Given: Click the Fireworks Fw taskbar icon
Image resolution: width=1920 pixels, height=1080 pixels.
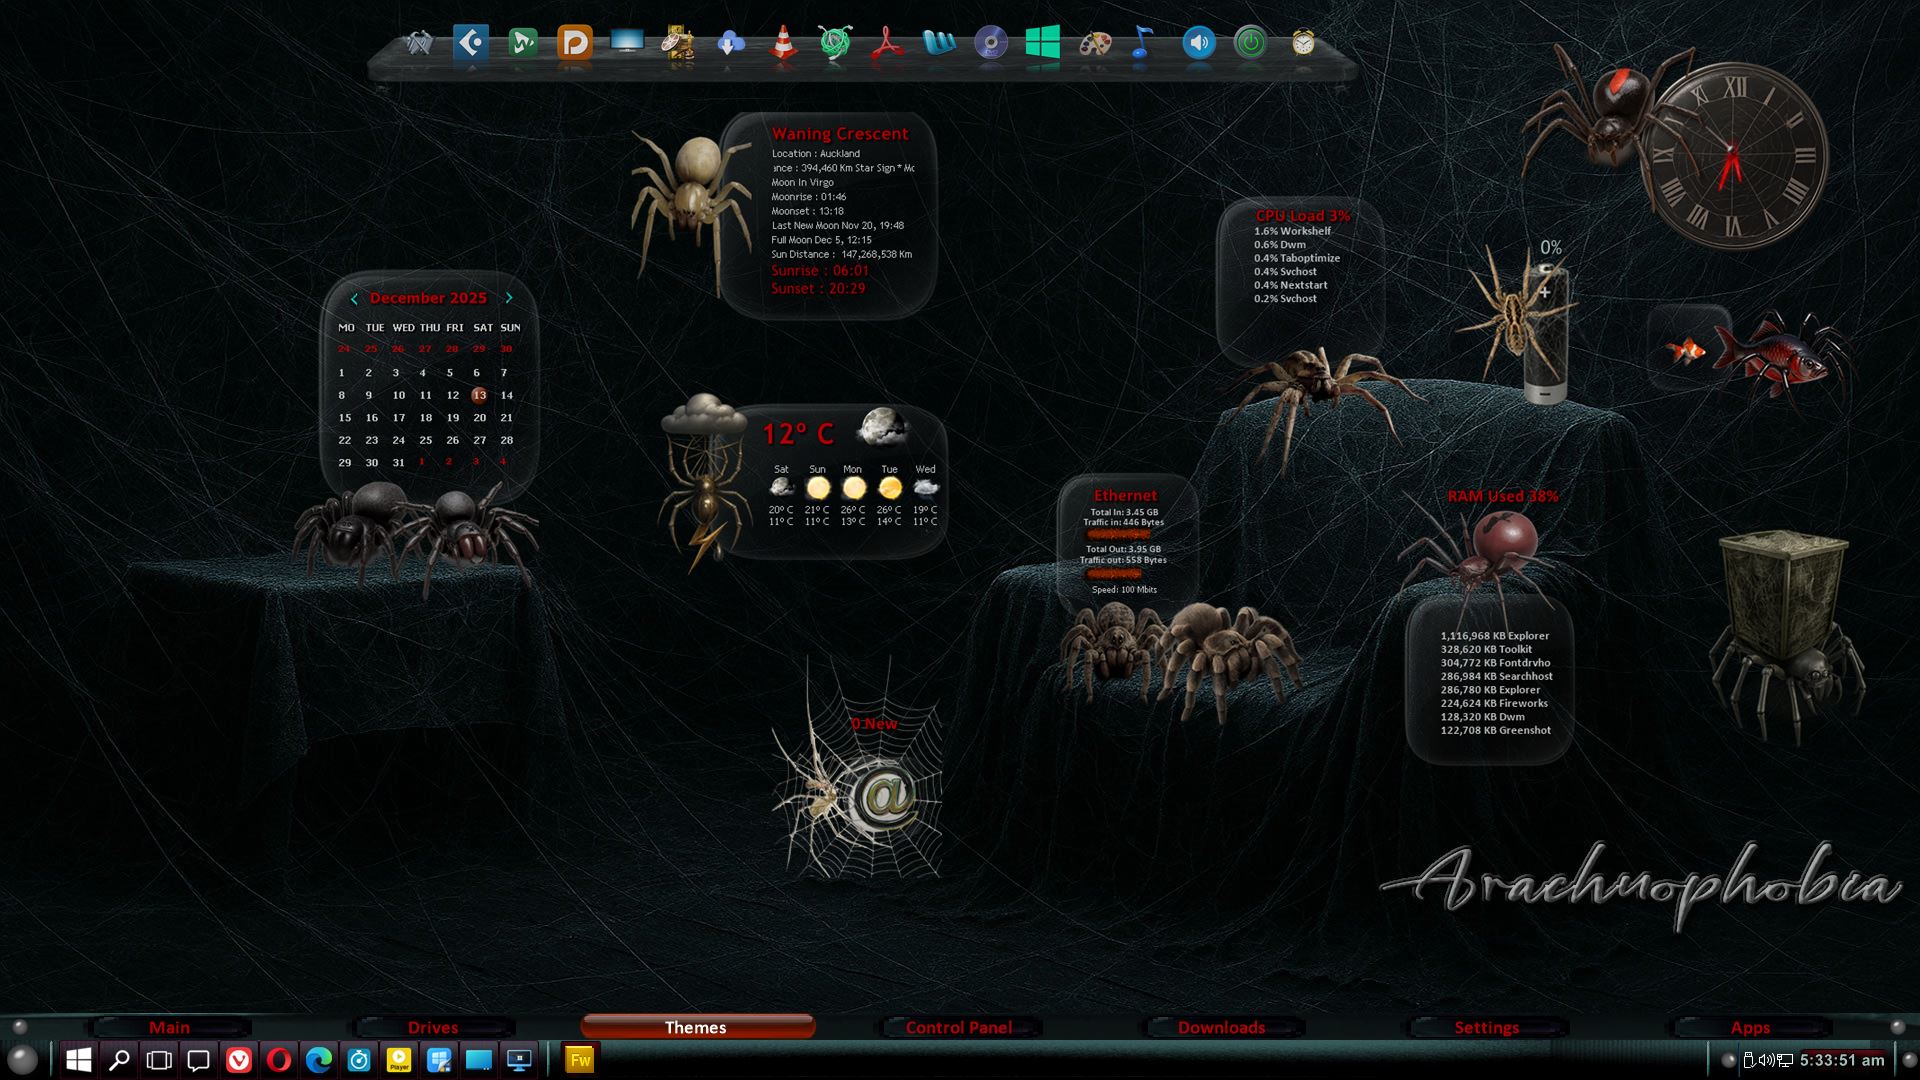Looking at the screenshot, I should pos(580,1060).
